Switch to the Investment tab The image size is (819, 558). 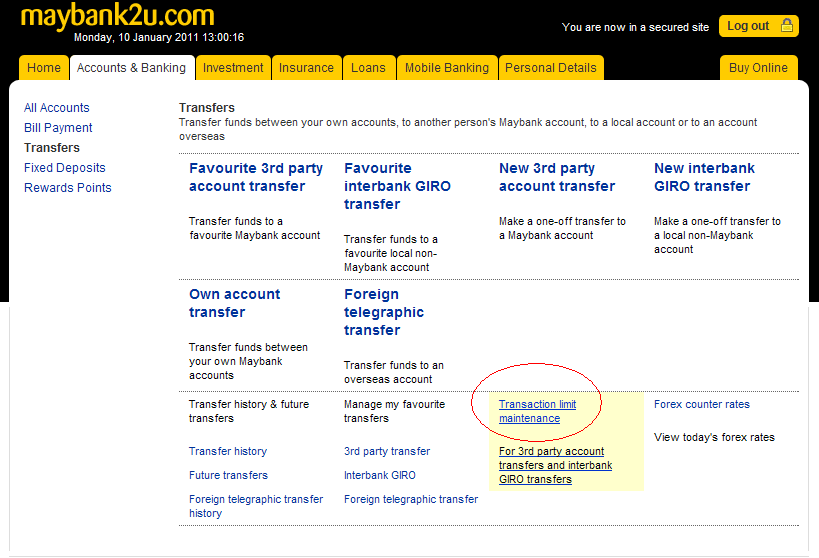click(233, 68)
